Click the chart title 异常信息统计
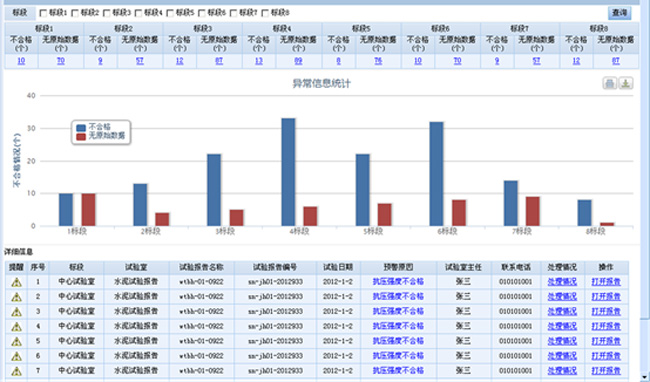This screenshot has width=650, height=382. click(322, 84)
